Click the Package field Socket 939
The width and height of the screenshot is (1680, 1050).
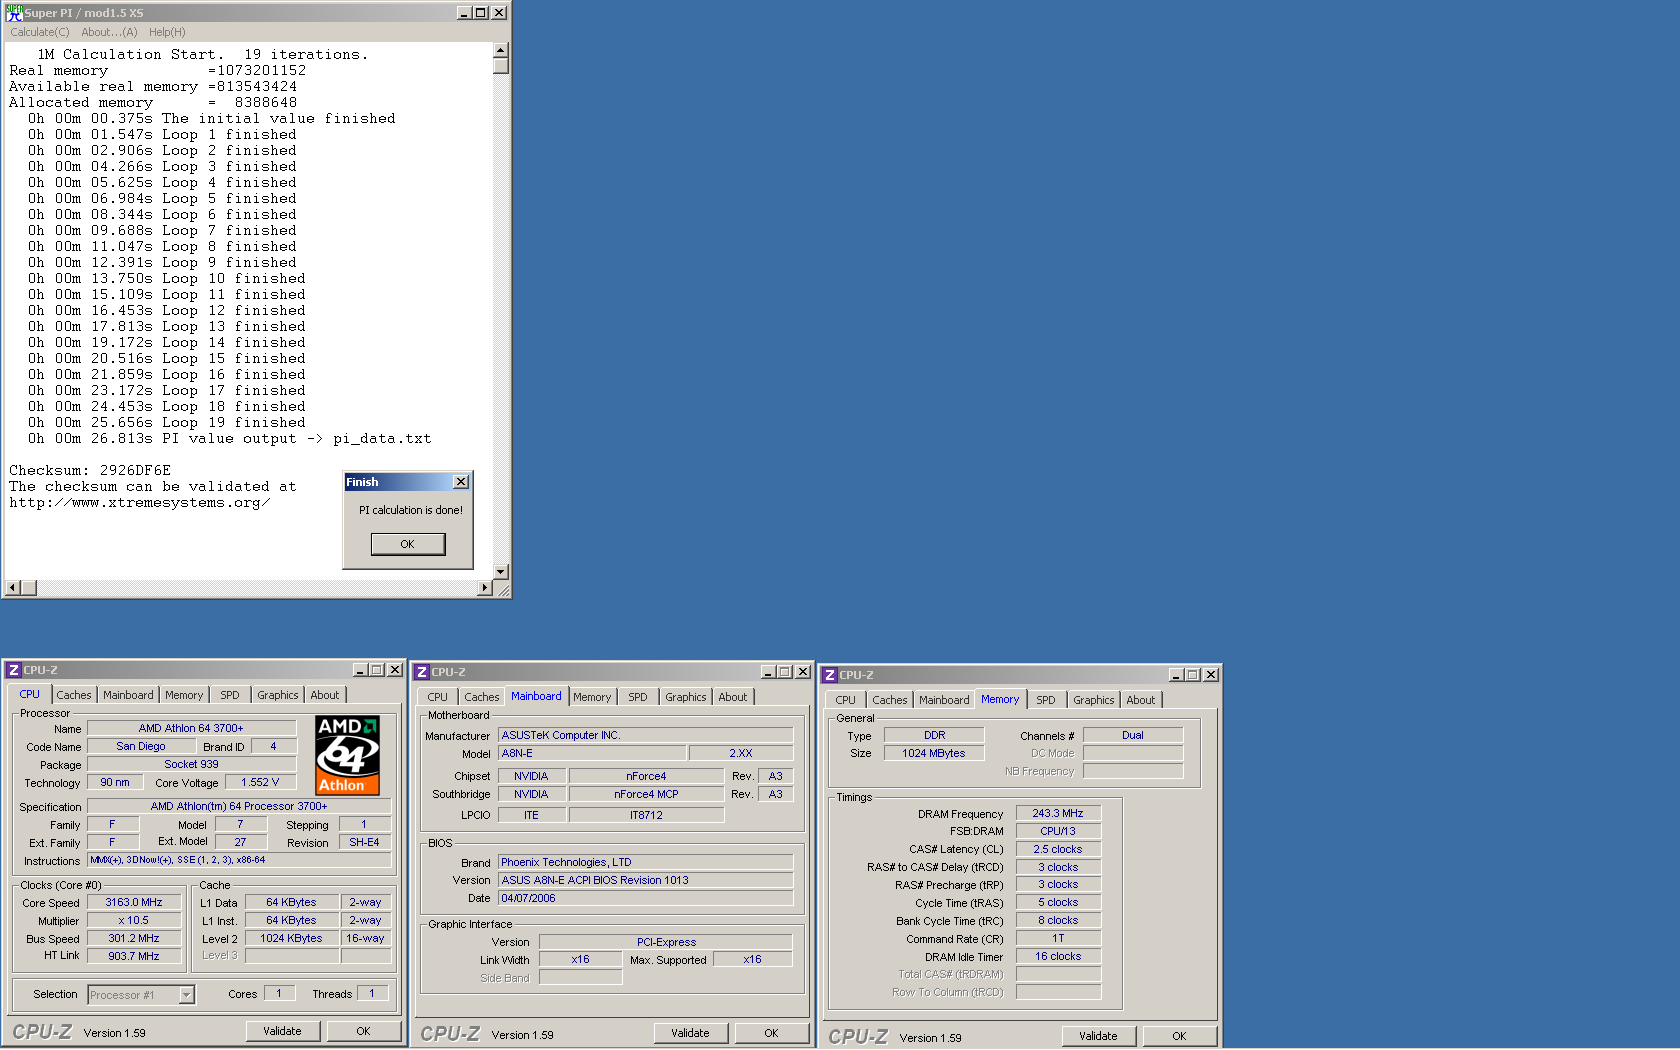click(x=191, y=764)
